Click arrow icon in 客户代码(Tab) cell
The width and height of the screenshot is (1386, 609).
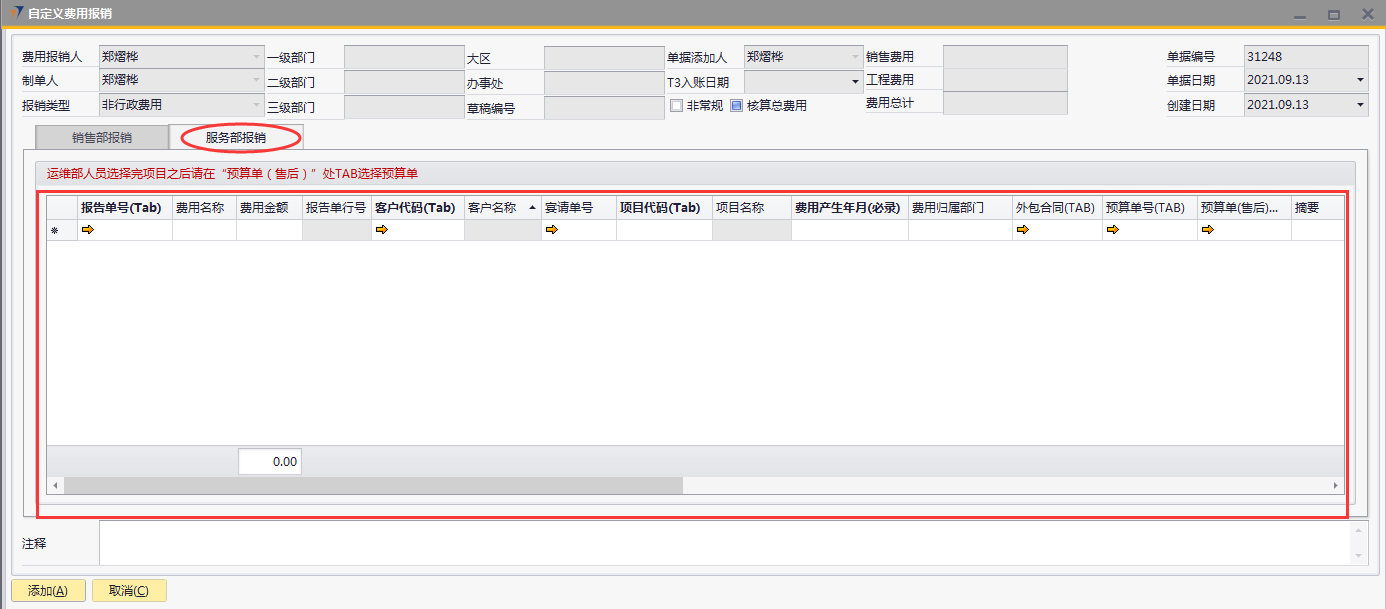pos(381,230)
